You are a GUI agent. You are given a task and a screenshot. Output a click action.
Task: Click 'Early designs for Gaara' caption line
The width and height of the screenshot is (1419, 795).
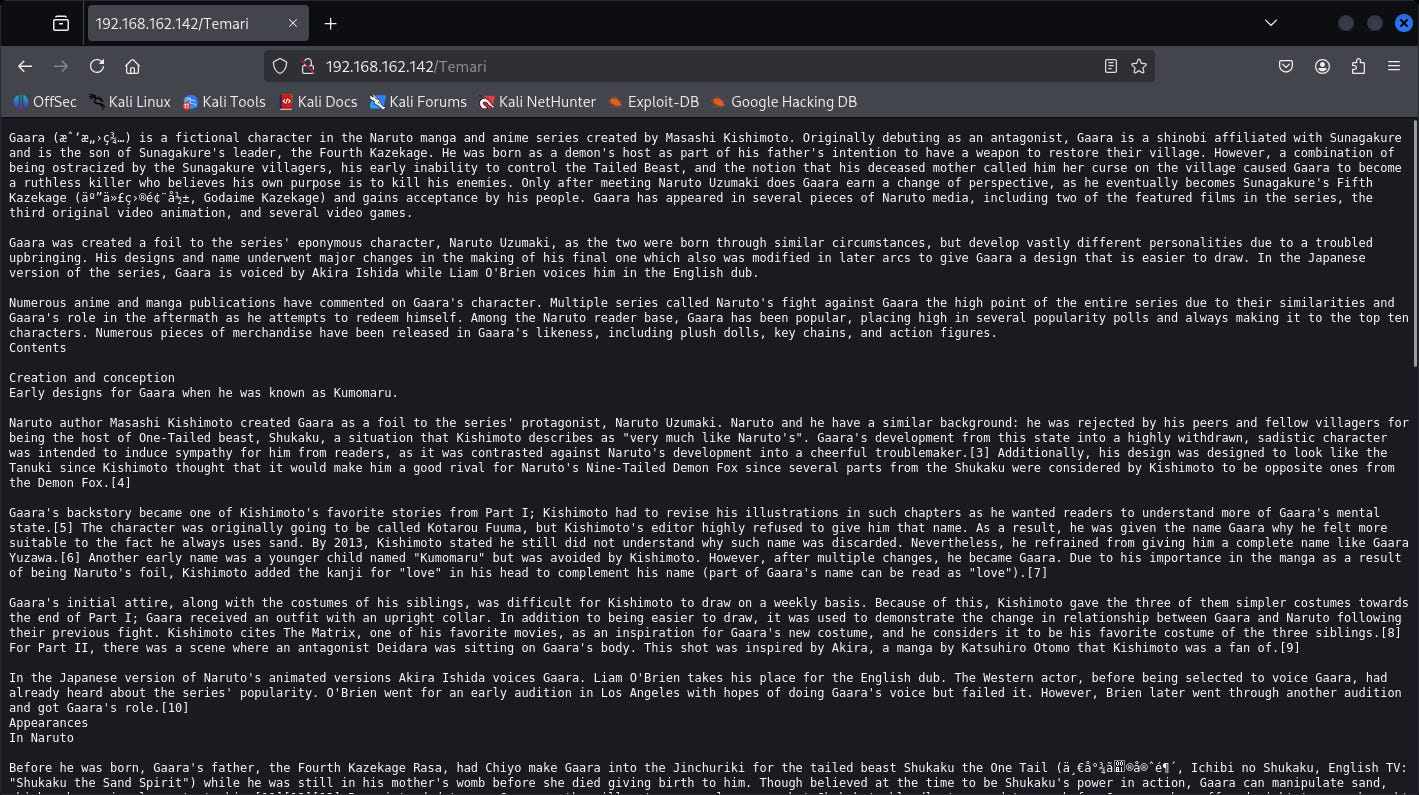click(x=204, y=393)
